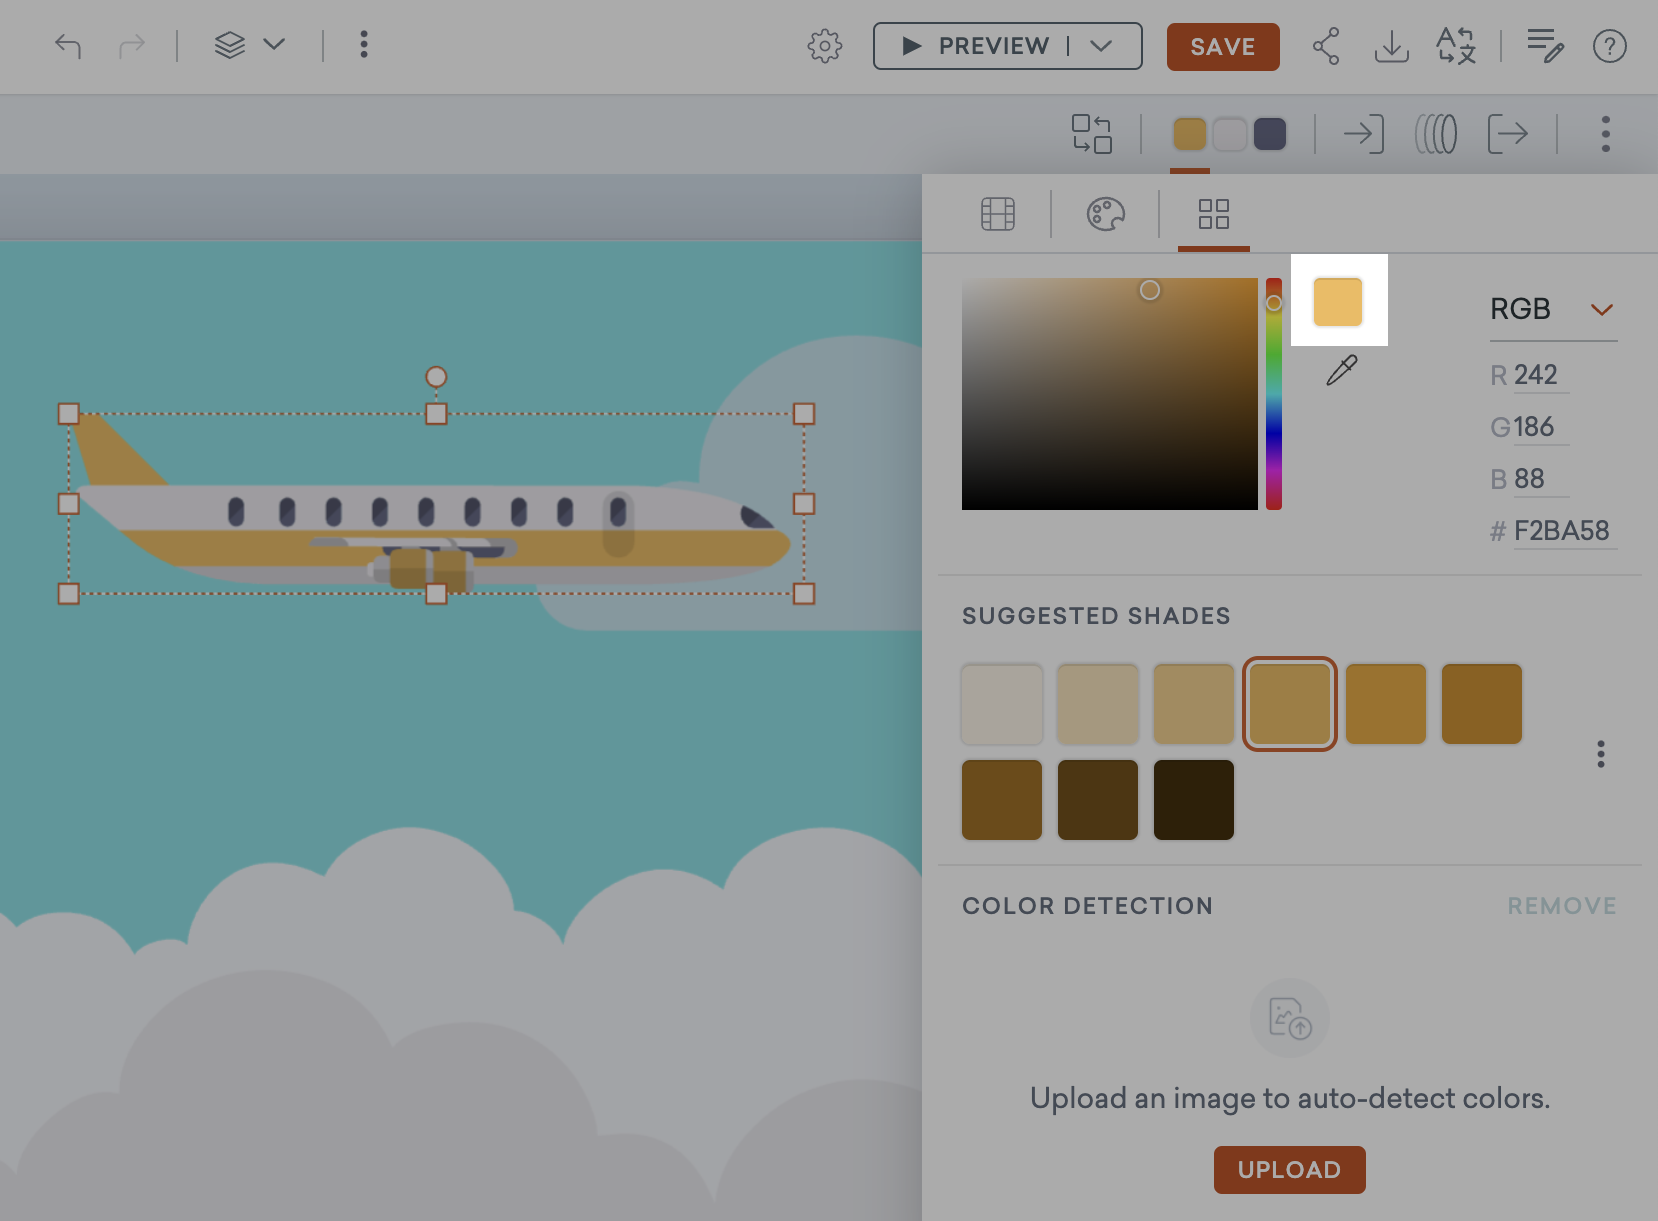
Task: Click the airplane's rotation handle
Action: (436, 377)
